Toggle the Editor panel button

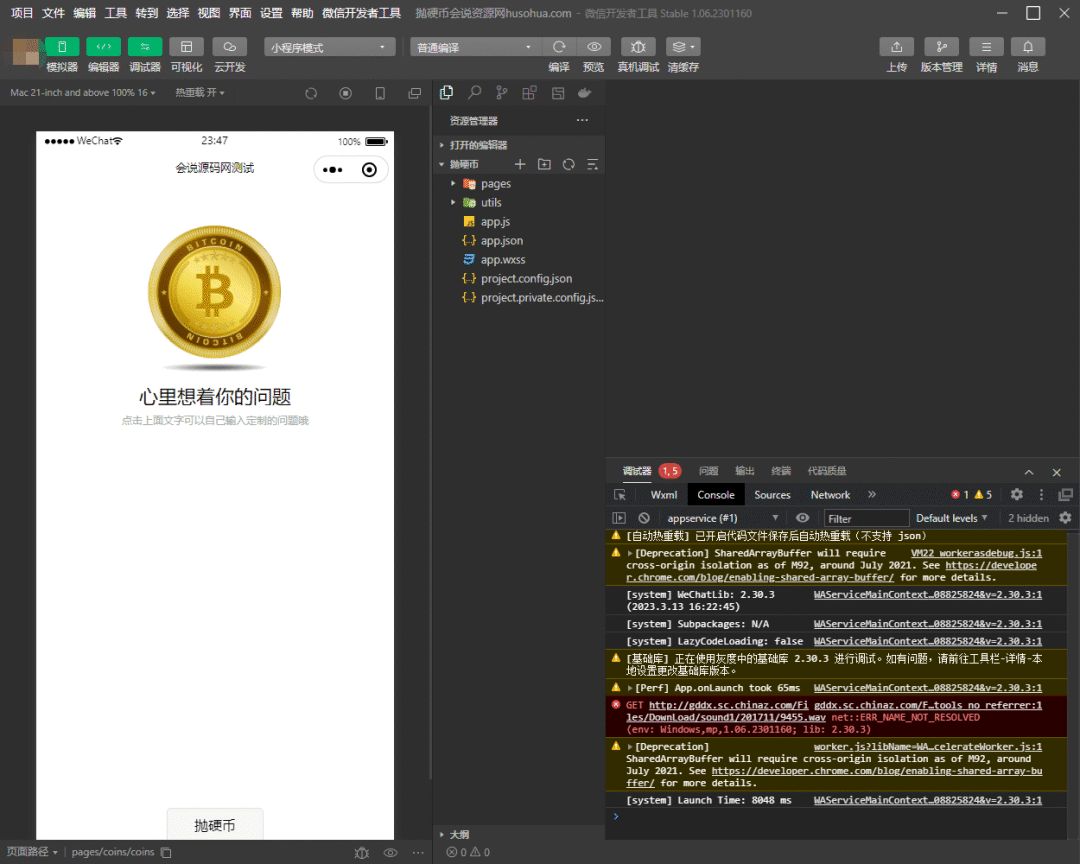[103, 47]
